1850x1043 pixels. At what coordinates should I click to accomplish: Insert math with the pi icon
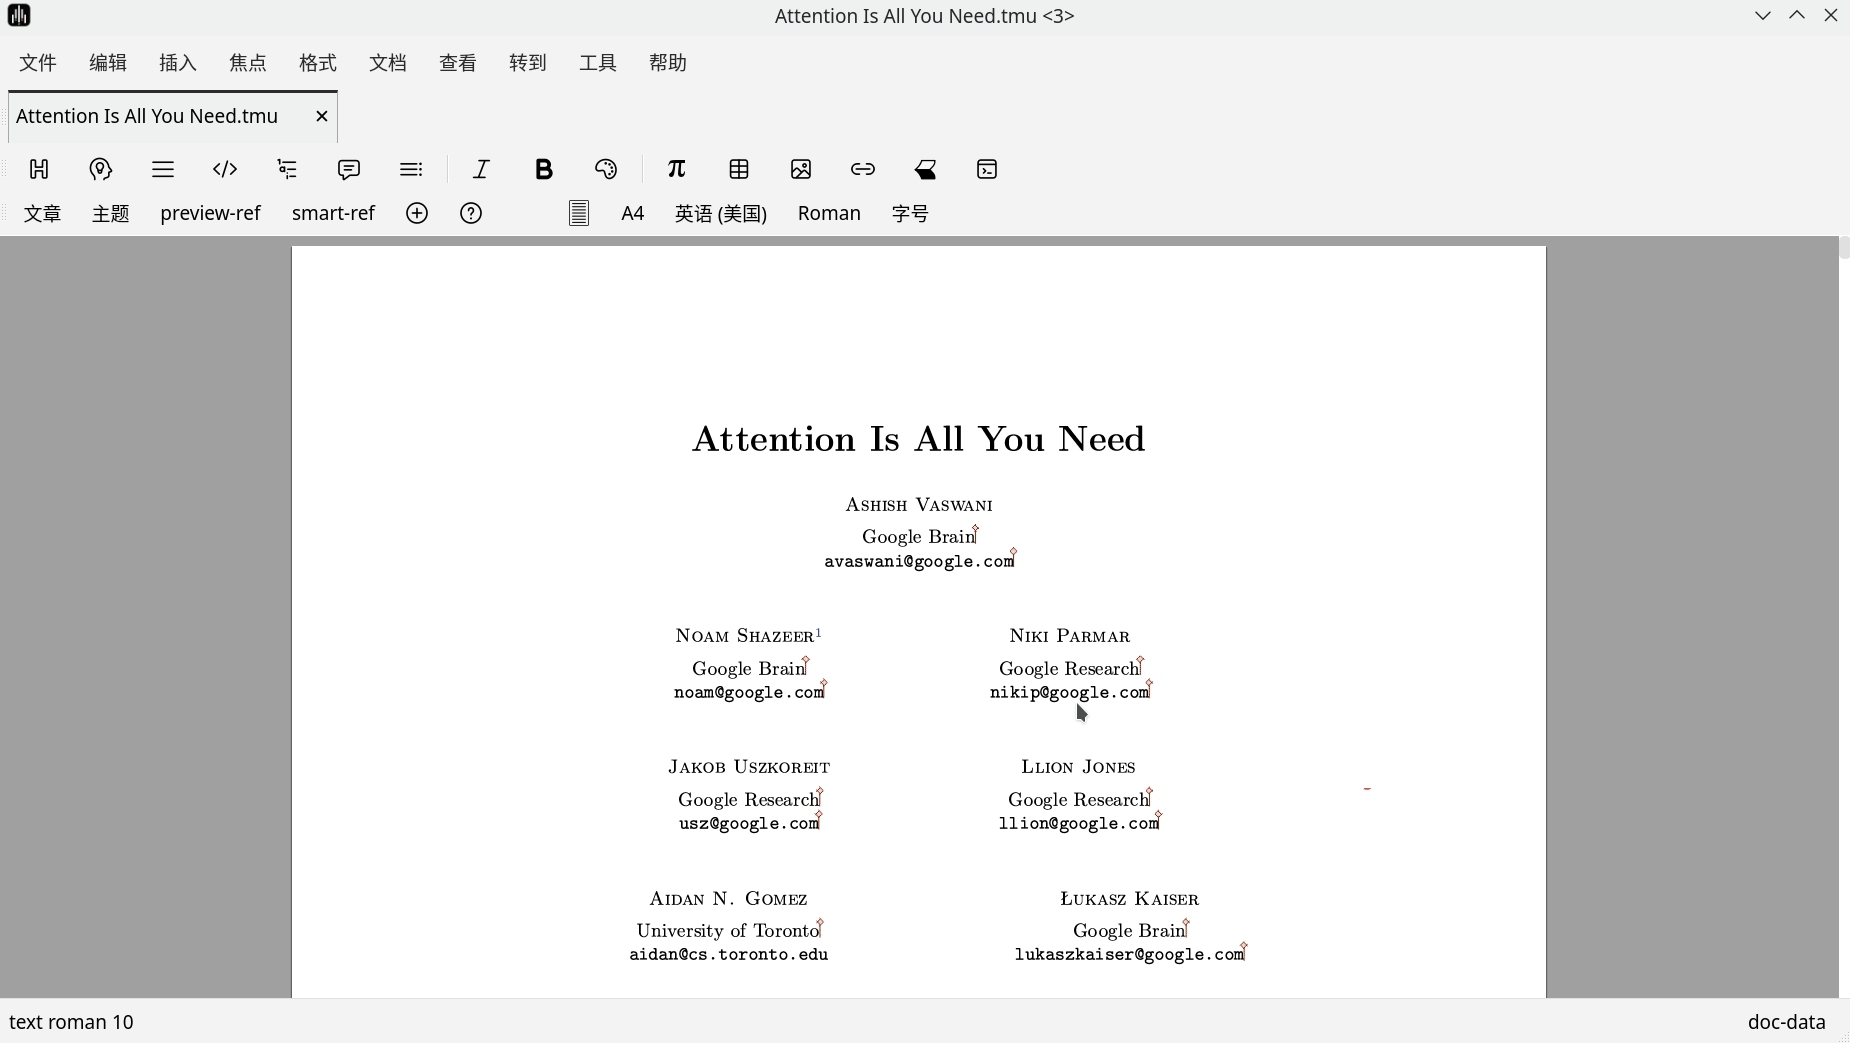click(x=677, y=169)
